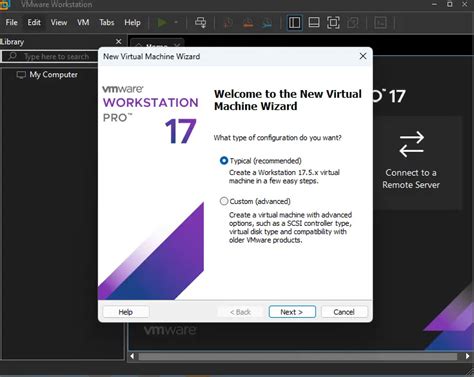The image size is (474, 377).
Task: Click the Cancel button in the wizard
Action: 344,312
